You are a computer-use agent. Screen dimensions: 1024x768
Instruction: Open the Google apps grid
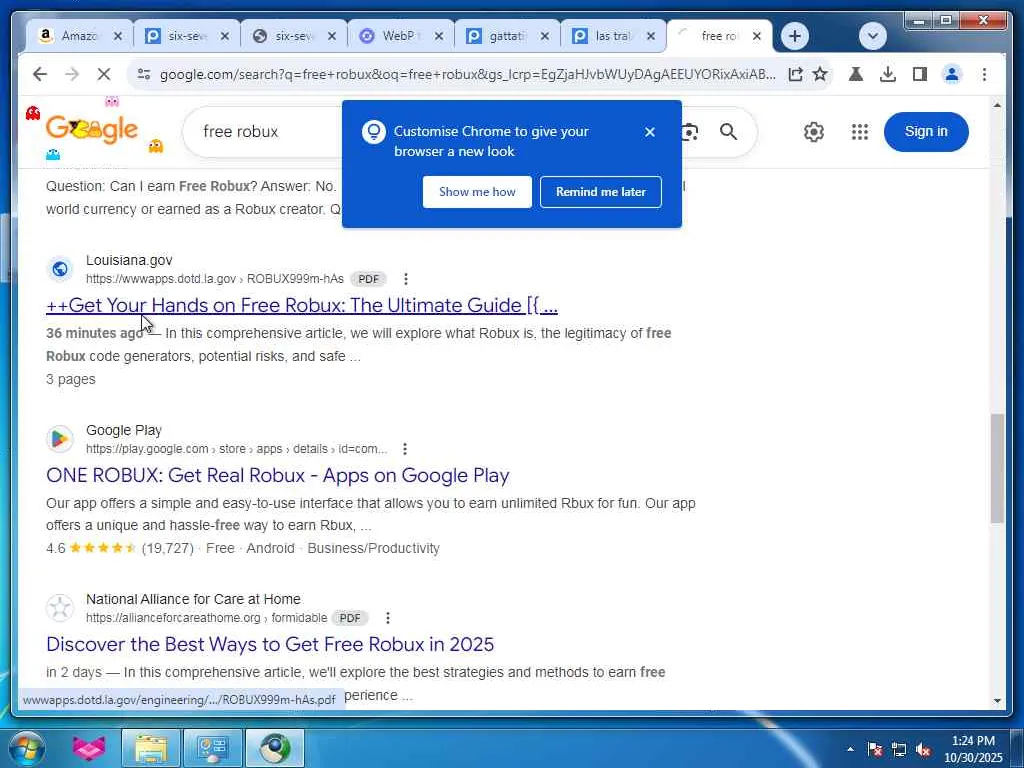(859, 132)
